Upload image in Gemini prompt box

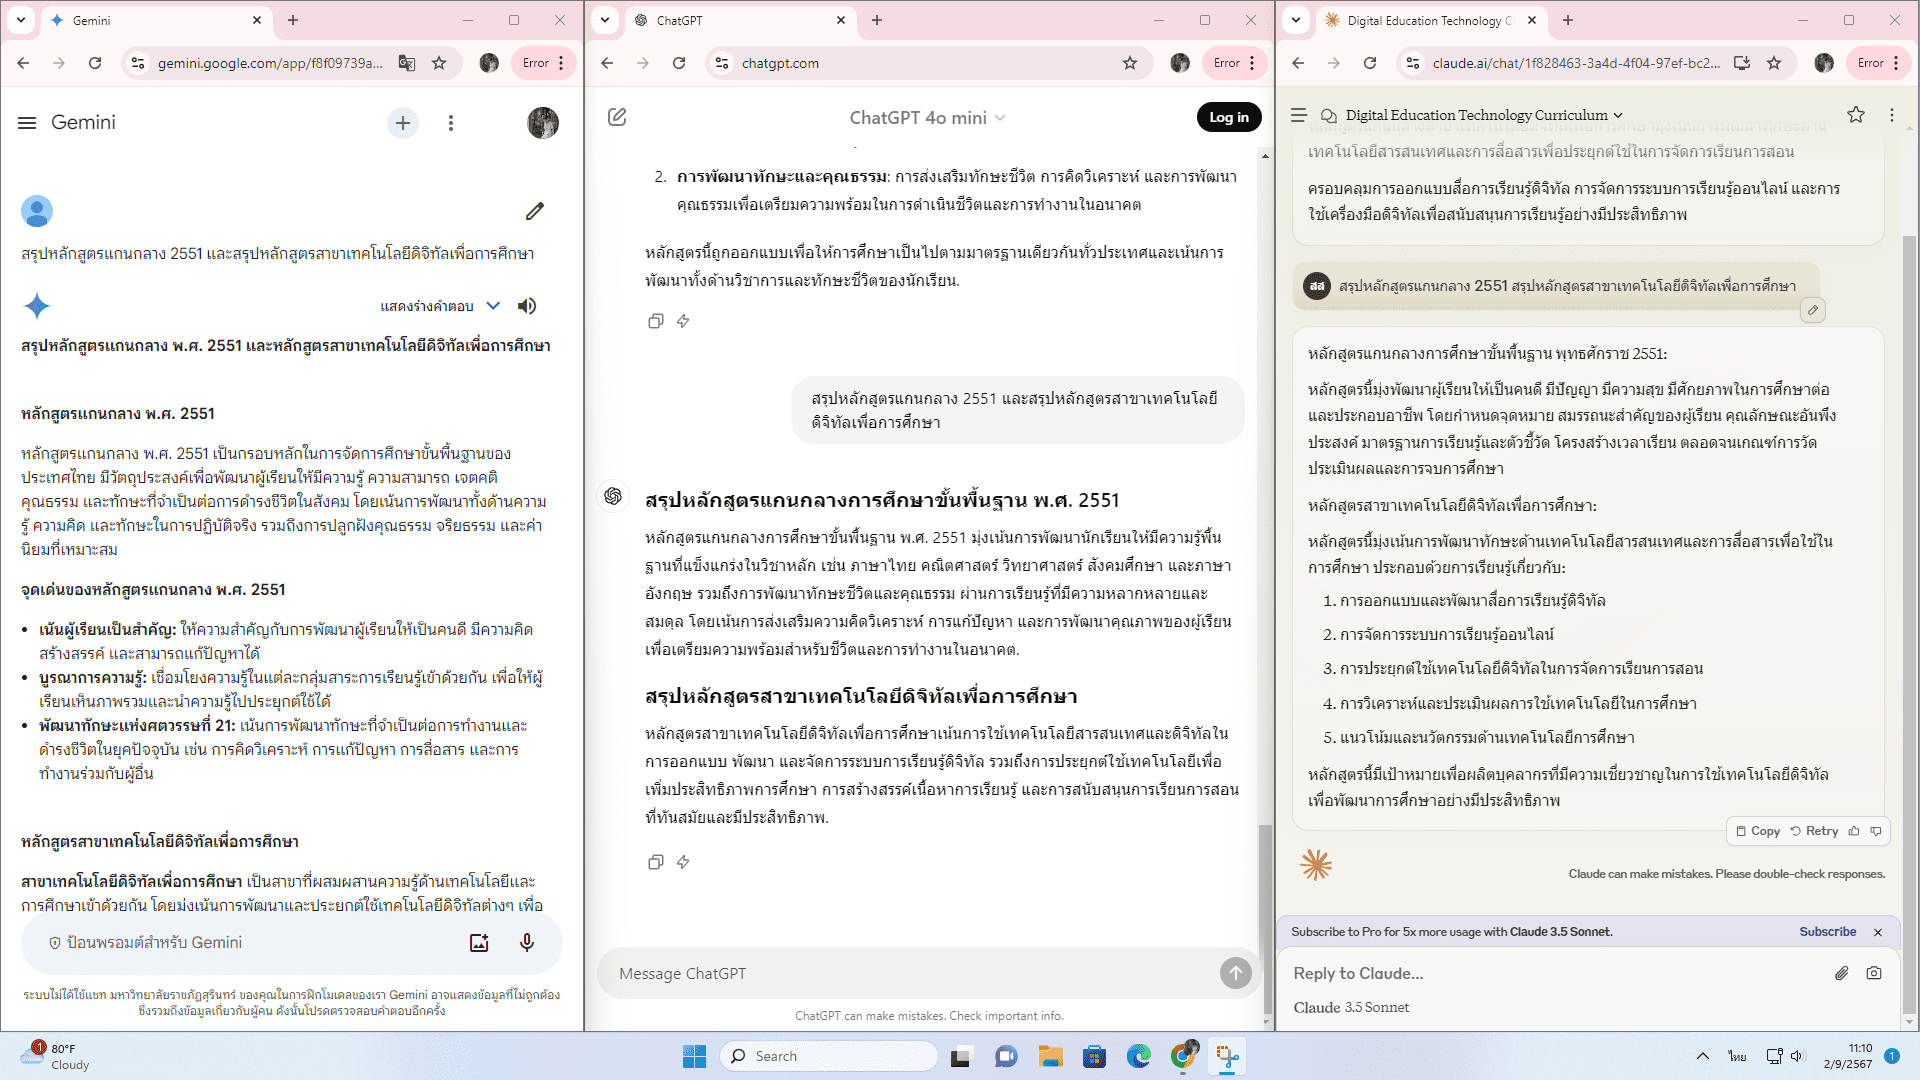(x=479, y=942)
